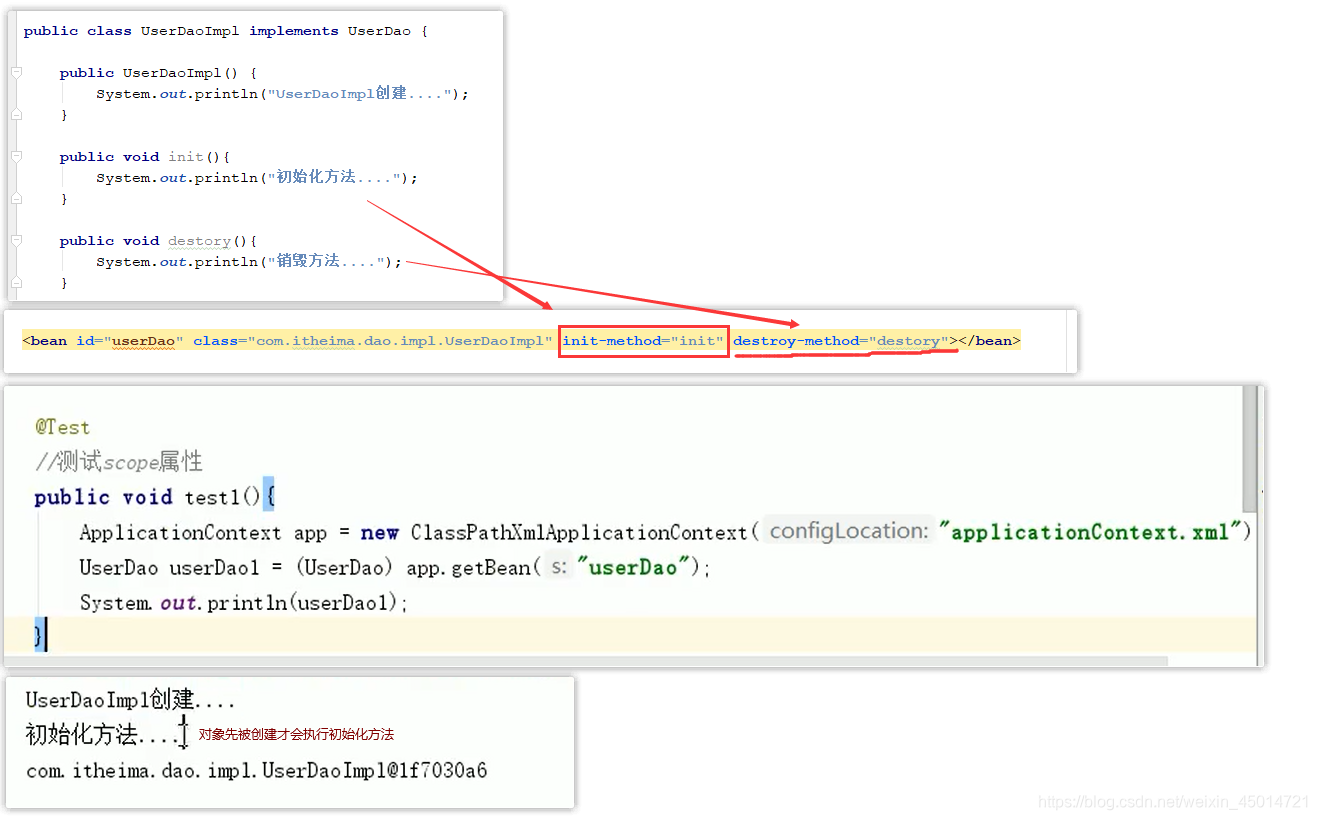1317x820 pixels.
Task: Click the configLocation: parameter hint
Action: (x=849, y=531)
